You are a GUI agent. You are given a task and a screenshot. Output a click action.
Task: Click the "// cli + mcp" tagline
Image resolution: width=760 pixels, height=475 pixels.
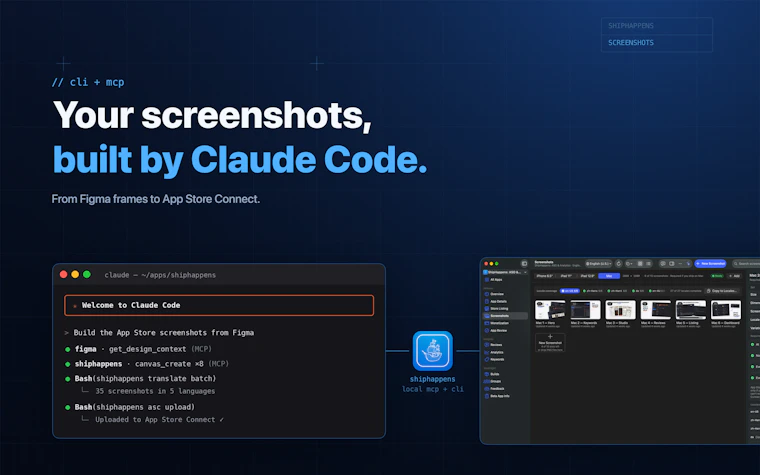[88, 82]
